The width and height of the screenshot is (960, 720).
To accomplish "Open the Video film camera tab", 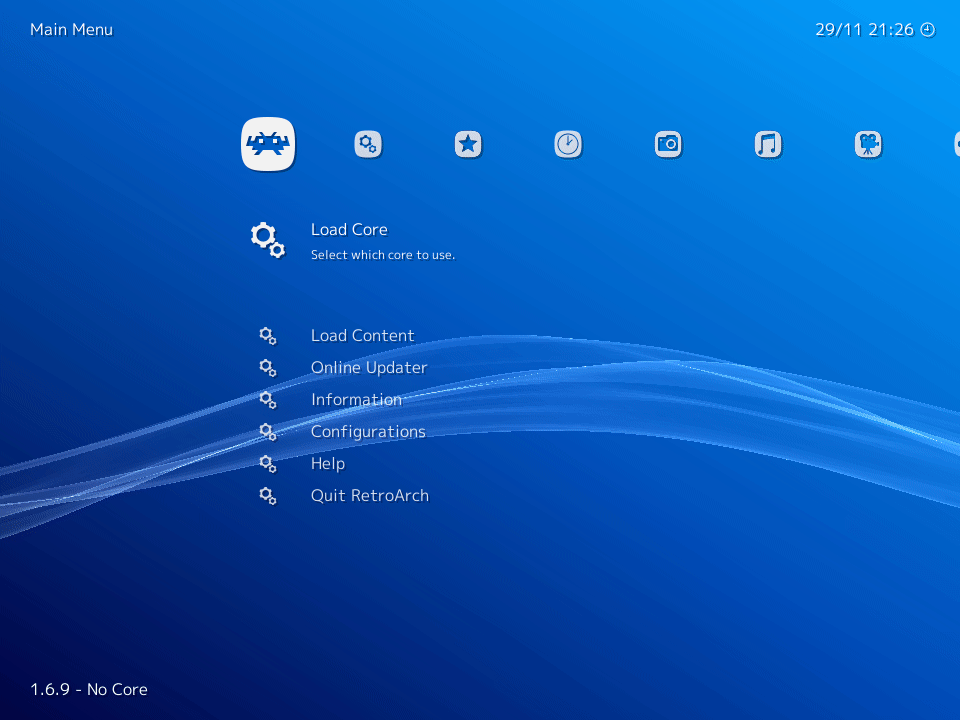I will tap(868, 144).
